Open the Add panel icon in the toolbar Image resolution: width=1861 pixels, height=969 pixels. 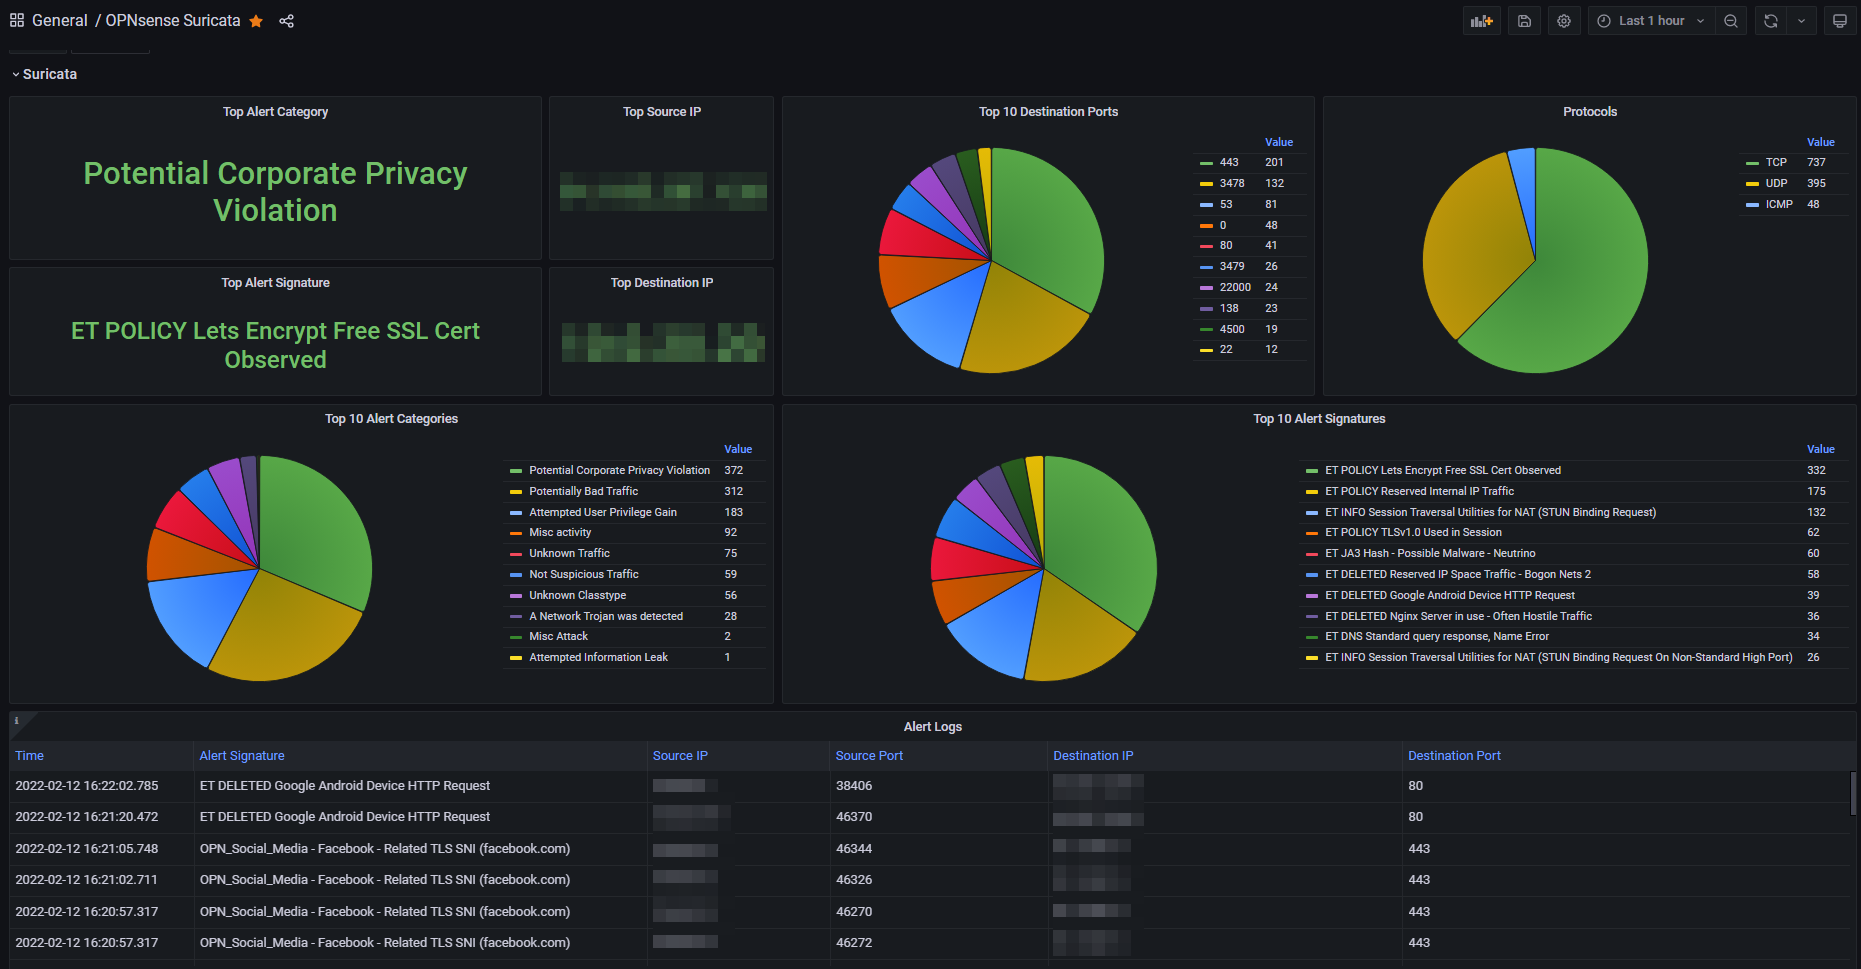click(x=1481, y=20)
